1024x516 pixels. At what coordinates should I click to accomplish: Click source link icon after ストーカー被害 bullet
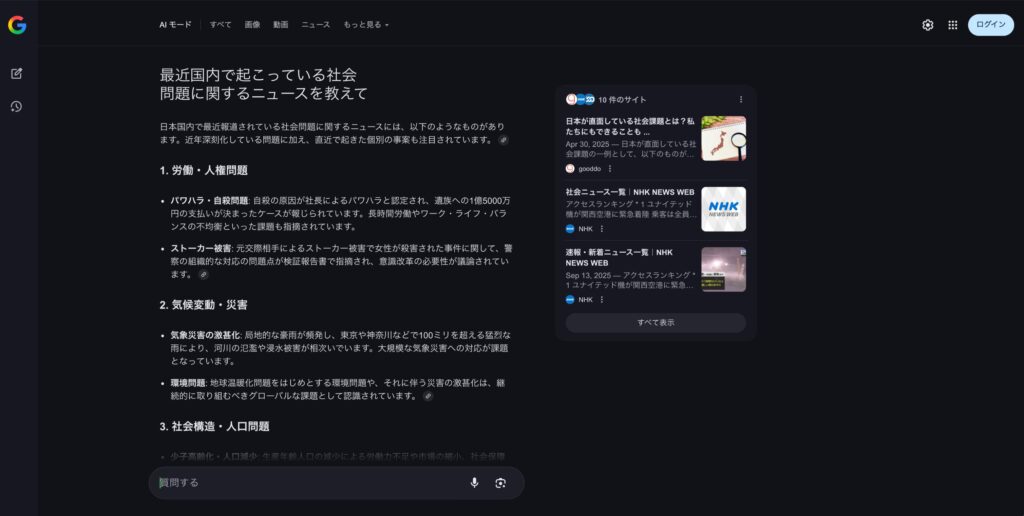click(x=203, y=274)
